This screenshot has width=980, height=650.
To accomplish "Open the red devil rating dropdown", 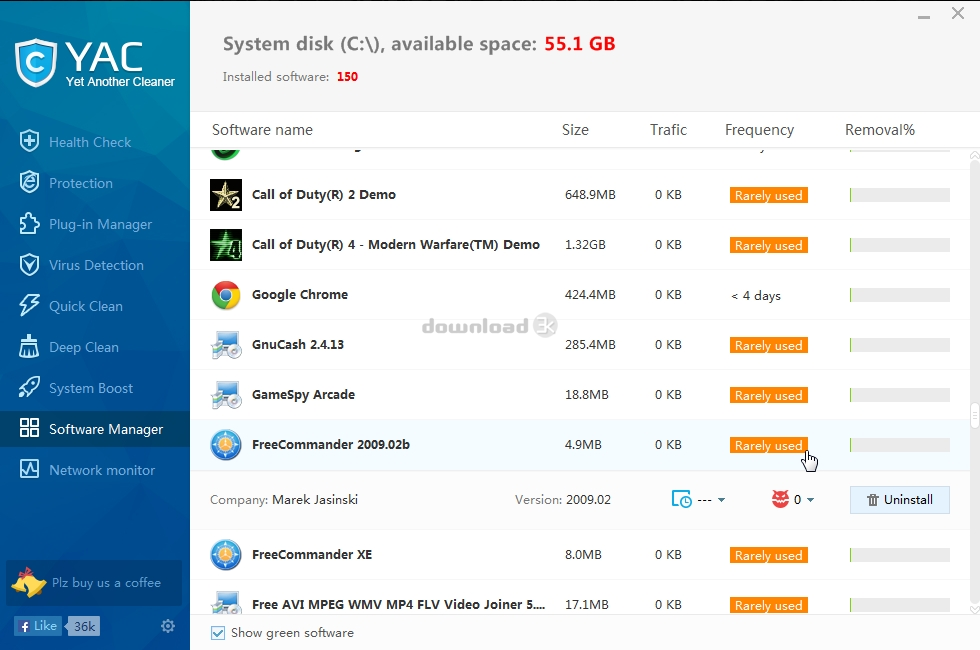I will point(793,500).
